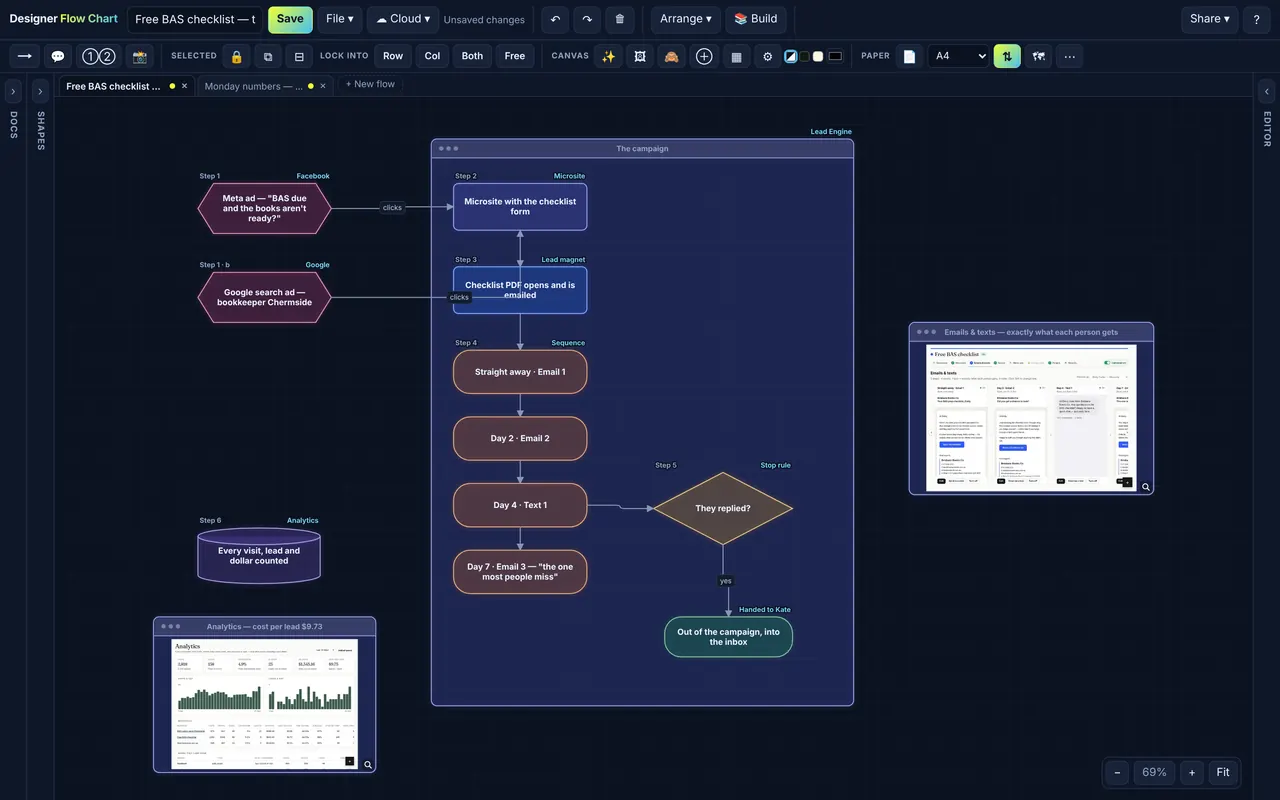The height and width of the screenshot is (800, 1280).
Task: Add a new flow tab
Action: pos(370,84)
